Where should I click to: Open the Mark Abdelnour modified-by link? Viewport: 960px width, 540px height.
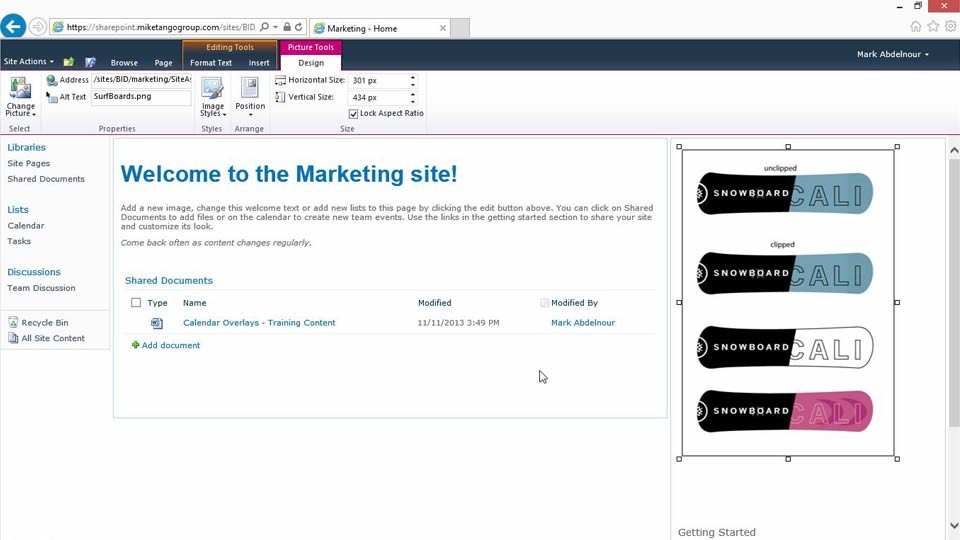pos(583,323)
